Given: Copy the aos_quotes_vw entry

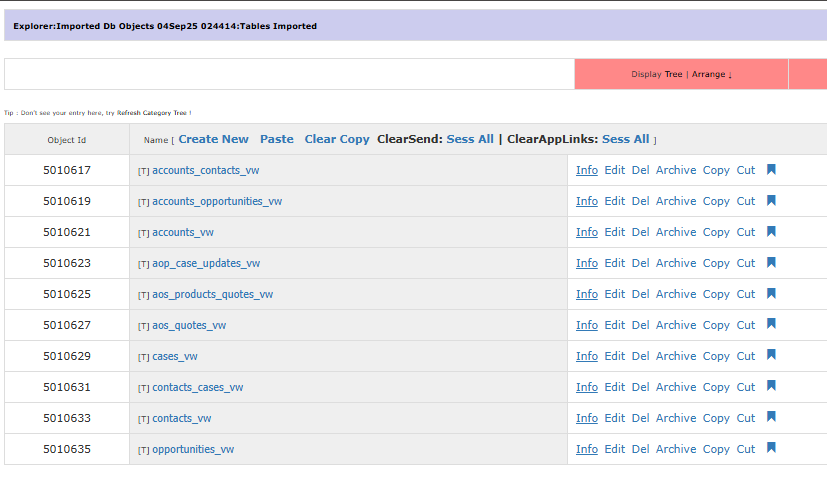Looking at the screenshot, I should point(716,325).
